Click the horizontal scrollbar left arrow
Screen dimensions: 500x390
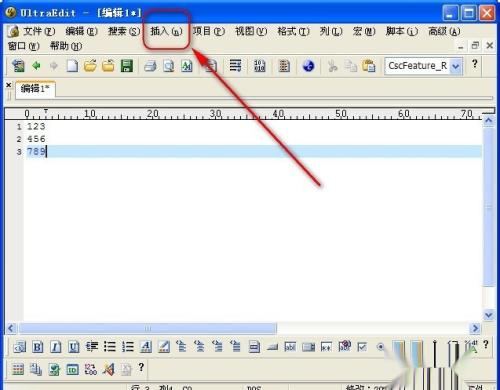pyautogui.click(x=11, y=328)
